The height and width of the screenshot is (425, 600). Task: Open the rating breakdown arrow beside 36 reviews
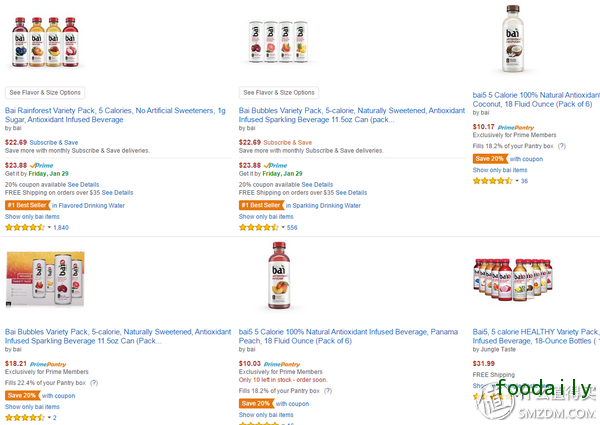point(516,181)
